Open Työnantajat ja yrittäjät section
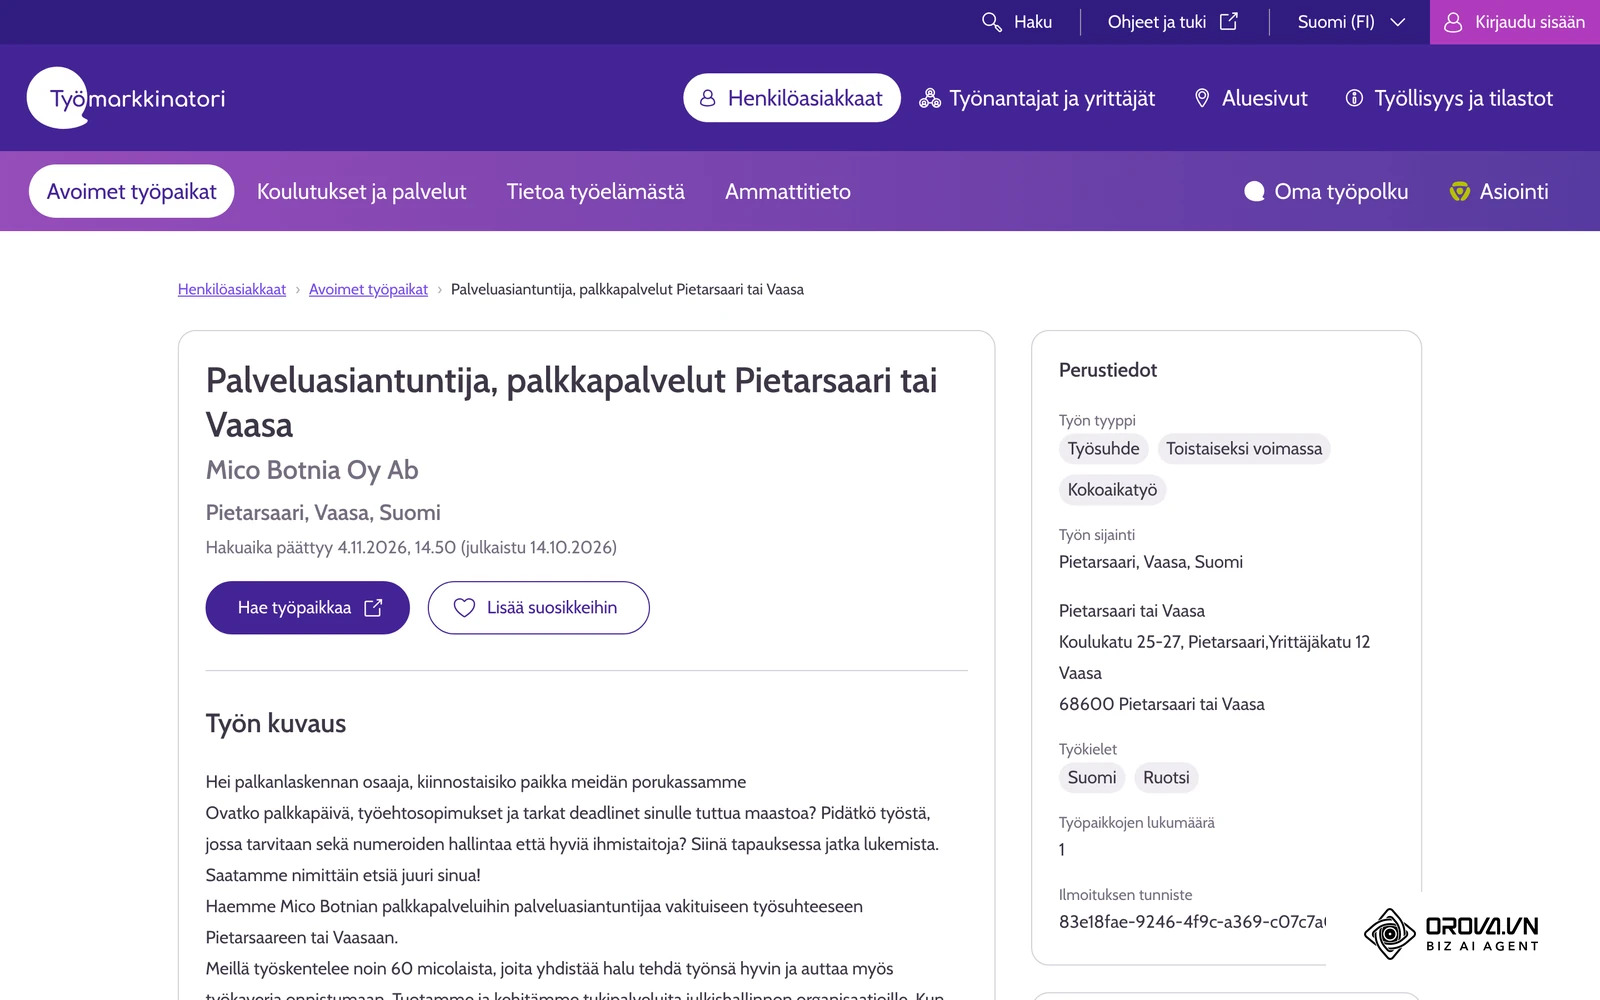This screenshot has width=1600, height=1000. point(1037,98)
